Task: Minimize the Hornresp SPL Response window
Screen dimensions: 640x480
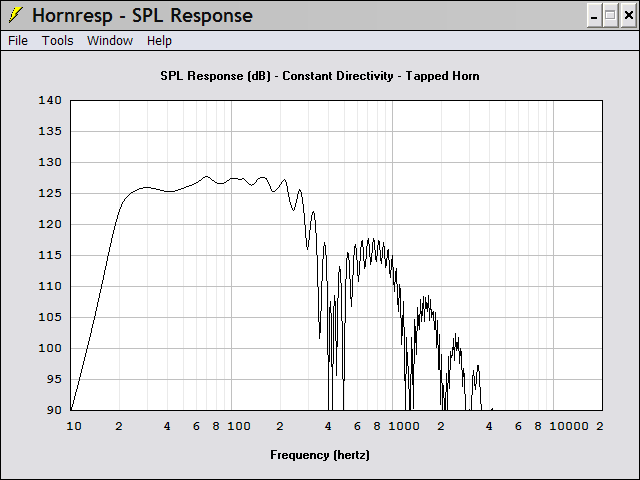Action: tap(594, 16)
